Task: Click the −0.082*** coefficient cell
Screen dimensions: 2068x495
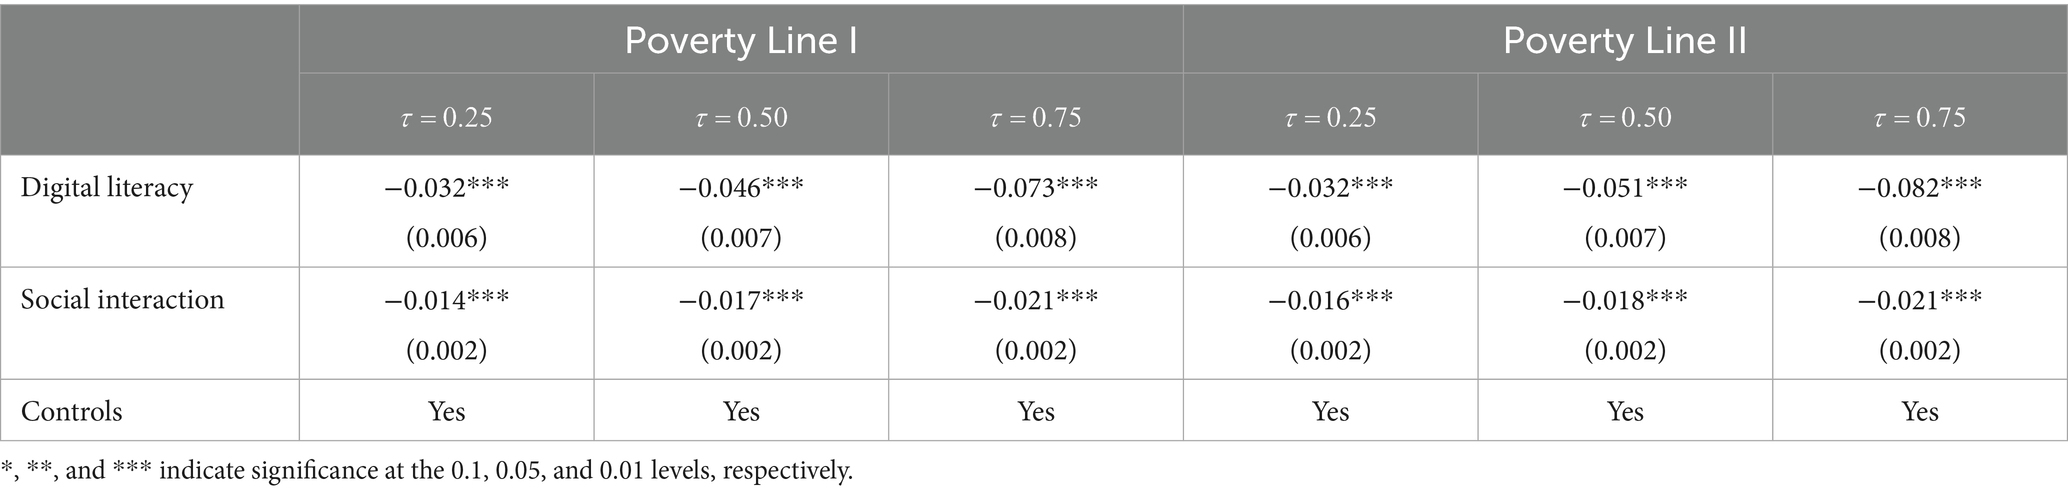Action: point(1920,188)
